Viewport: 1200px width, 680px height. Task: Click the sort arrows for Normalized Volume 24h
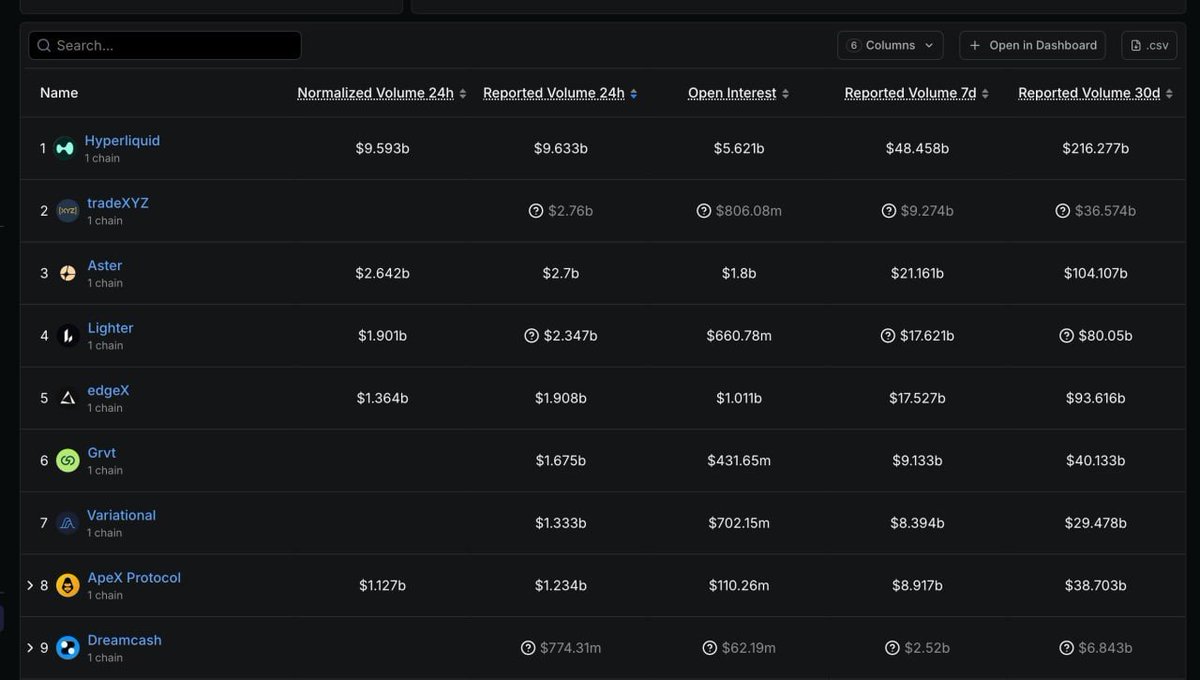(x=463, y=94)
